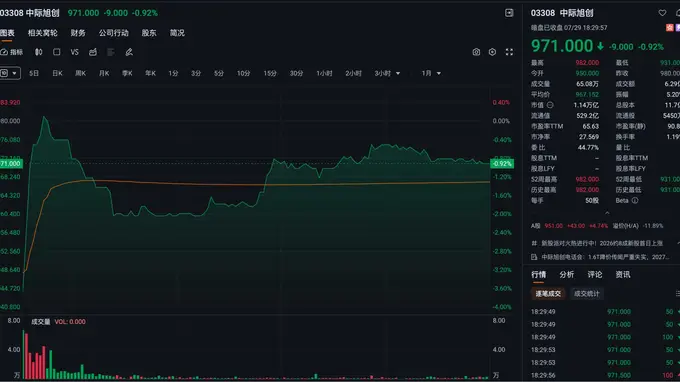Select the candlestick chart style icon
Screen dimensions: 680x382
(x=39, y=52)
